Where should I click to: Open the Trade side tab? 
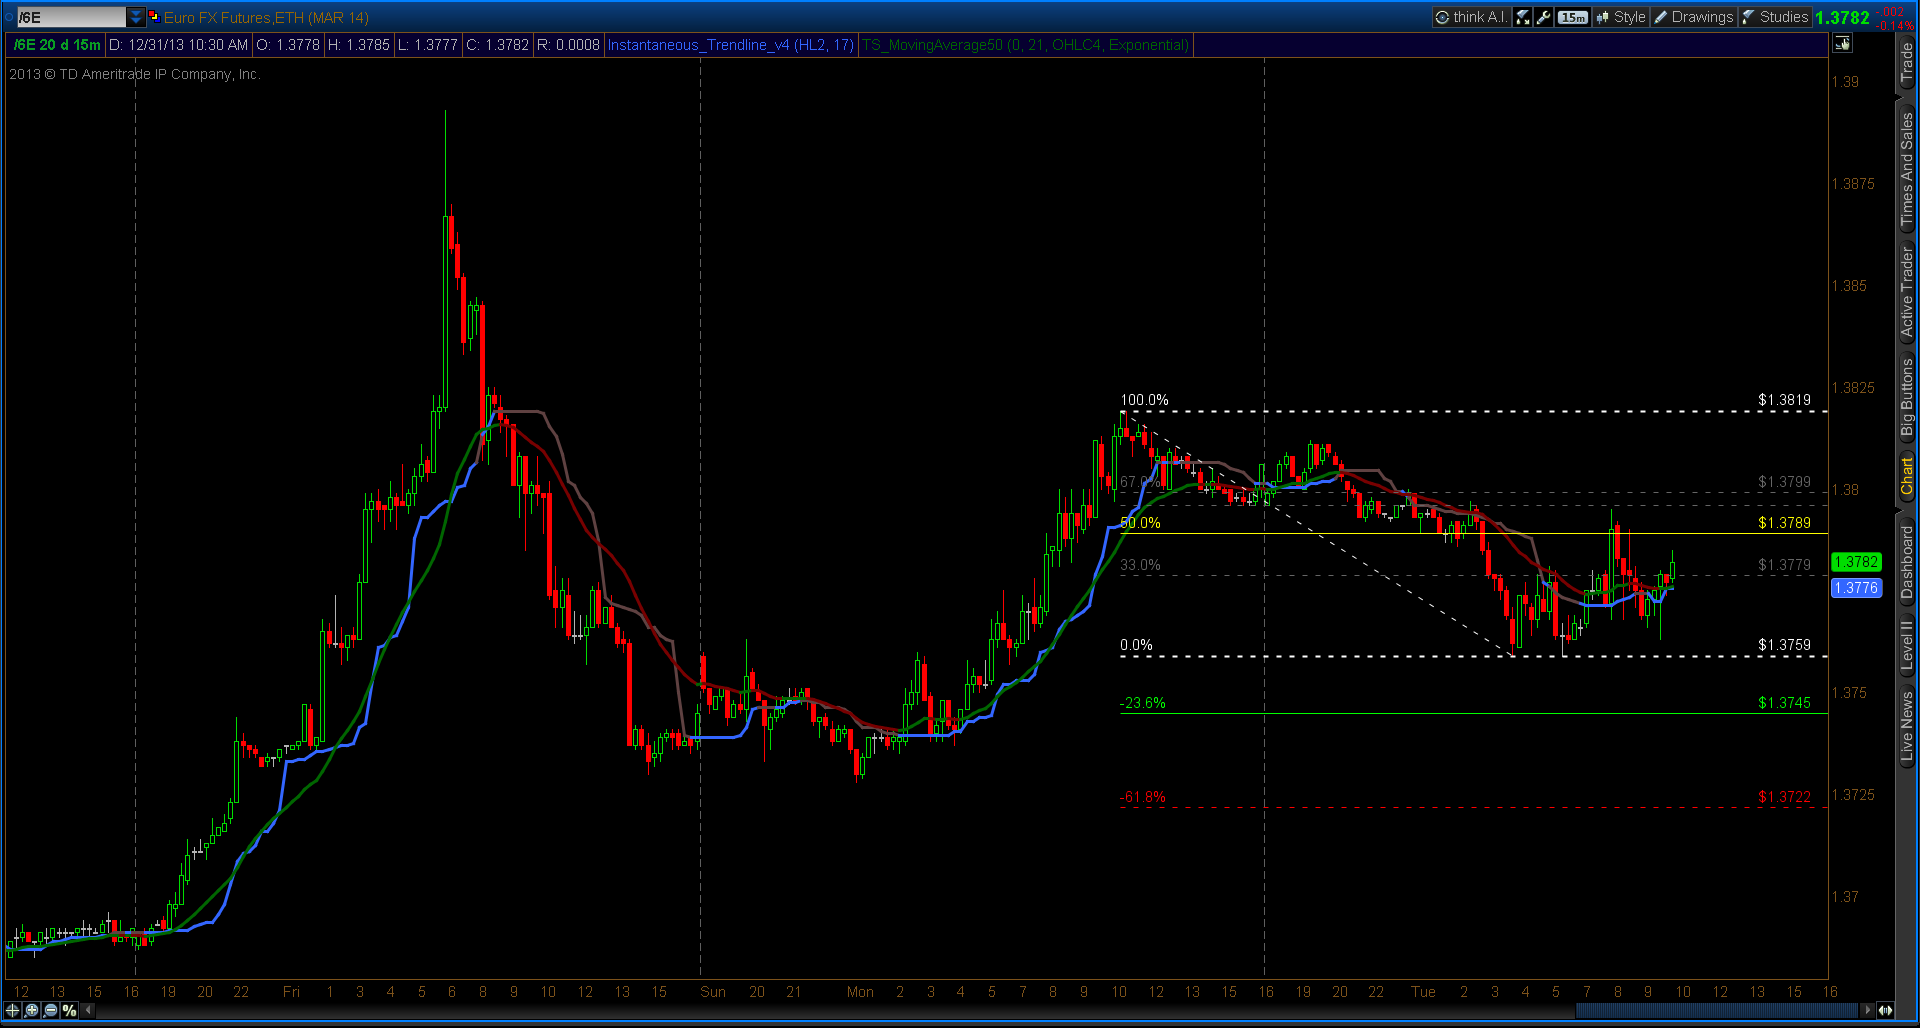click(1907, 63)
